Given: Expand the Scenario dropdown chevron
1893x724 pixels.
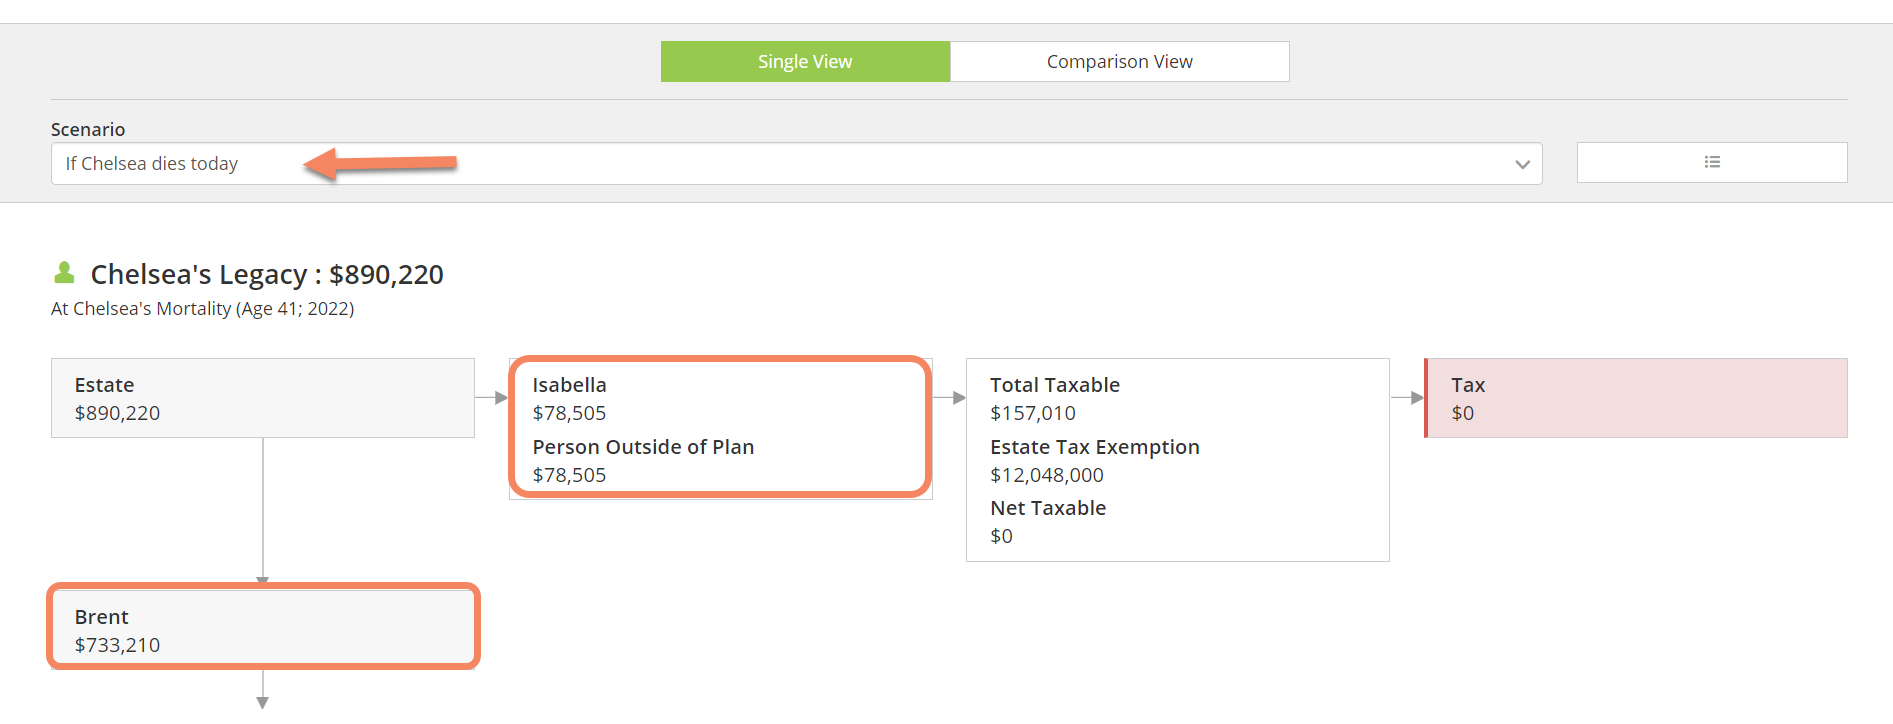Looking at the screenshot, I should pyautogui.click(x=1522, y=164).
